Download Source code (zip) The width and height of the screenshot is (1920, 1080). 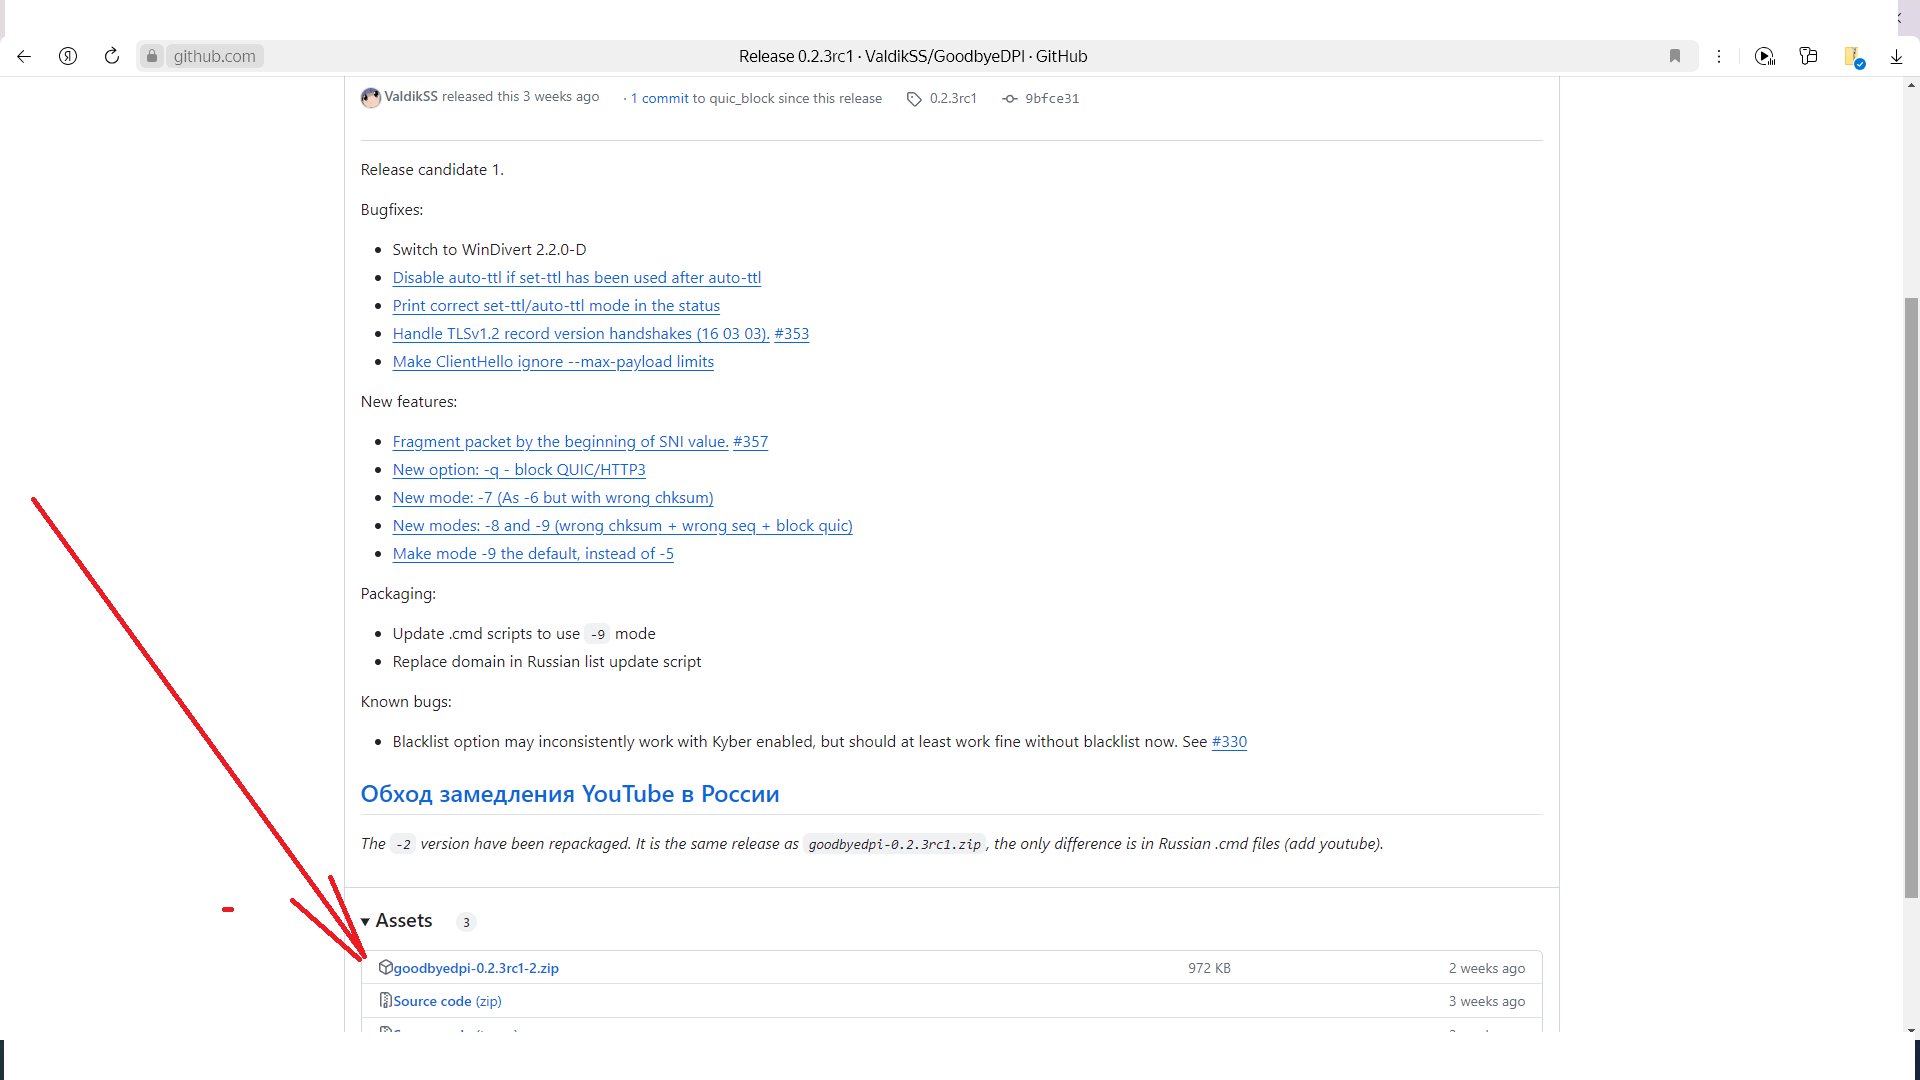pos(432,1001)
